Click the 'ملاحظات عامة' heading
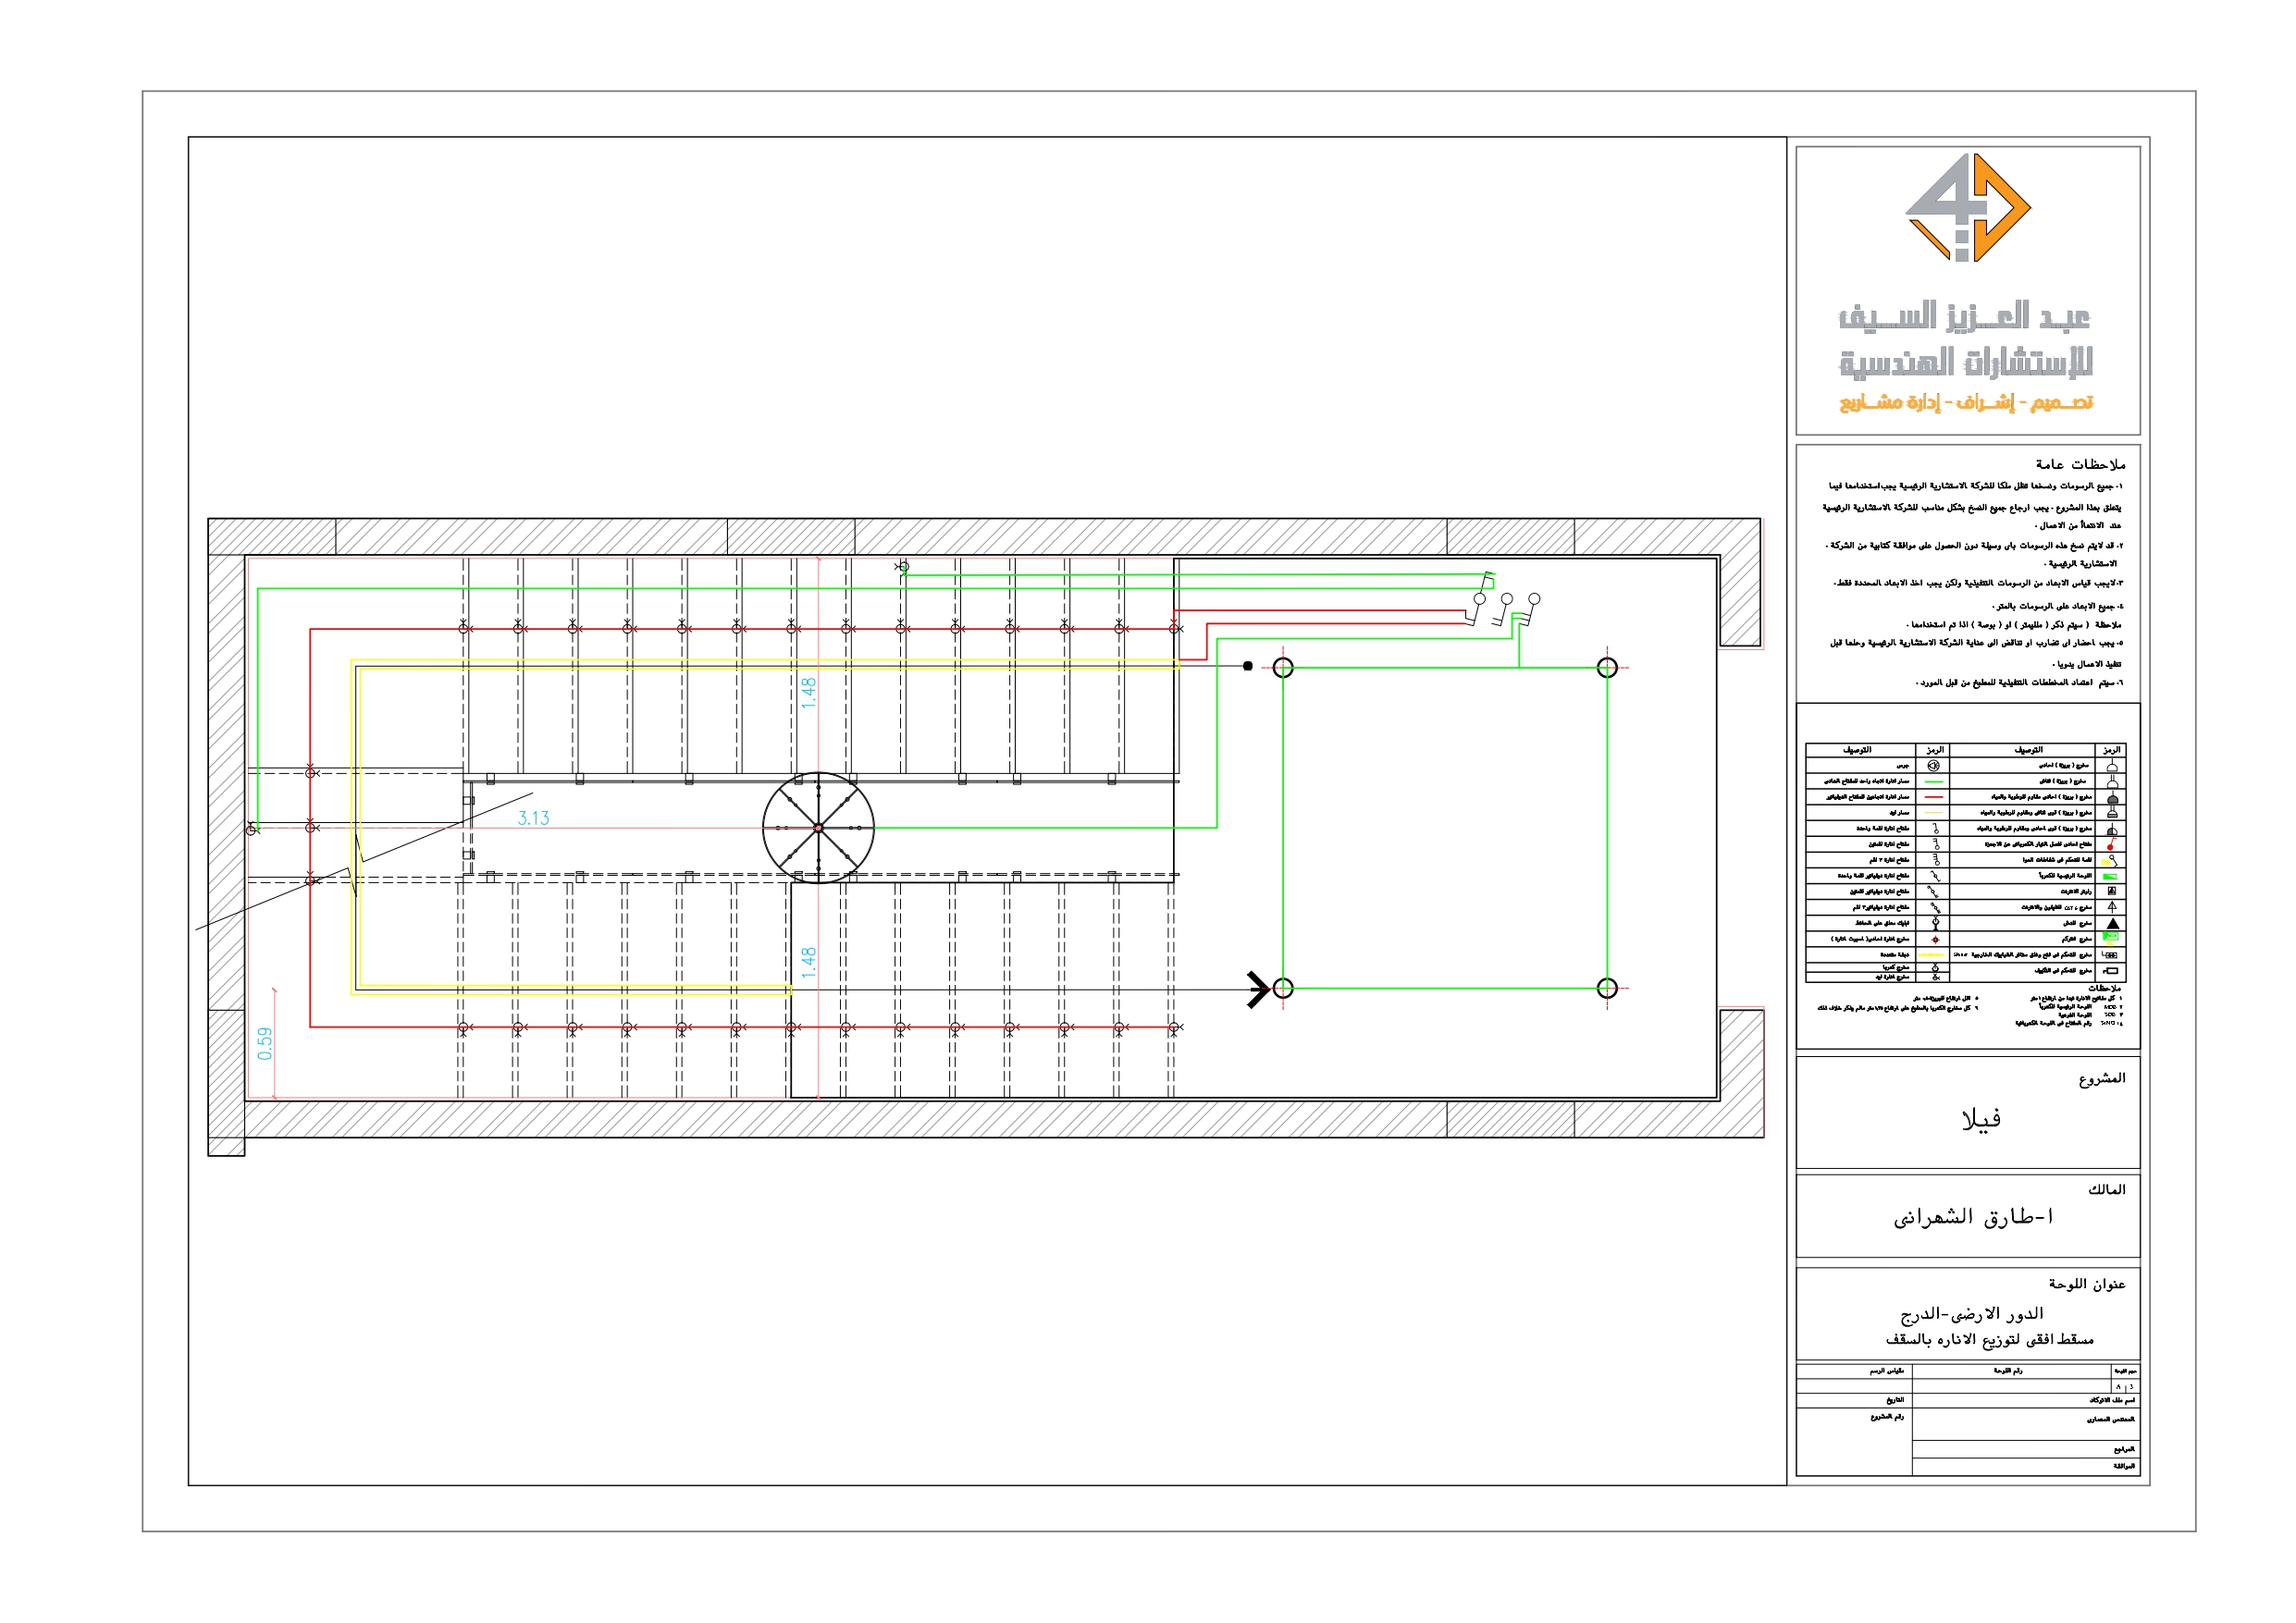2296x1623 pixels. [2080, 464]
